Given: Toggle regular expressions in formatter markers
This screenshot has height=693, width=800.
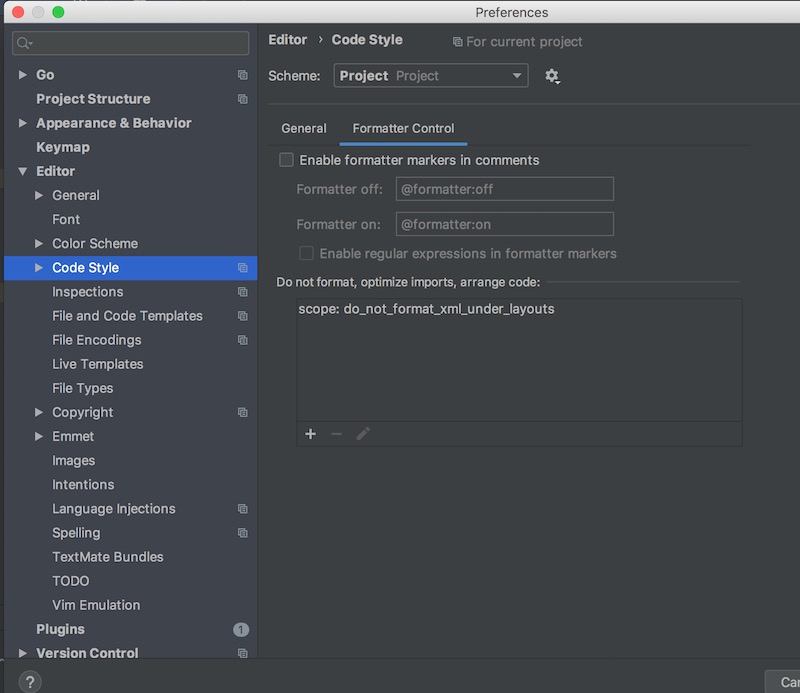Looking at the screenshot, I should (x=307, y=253).
